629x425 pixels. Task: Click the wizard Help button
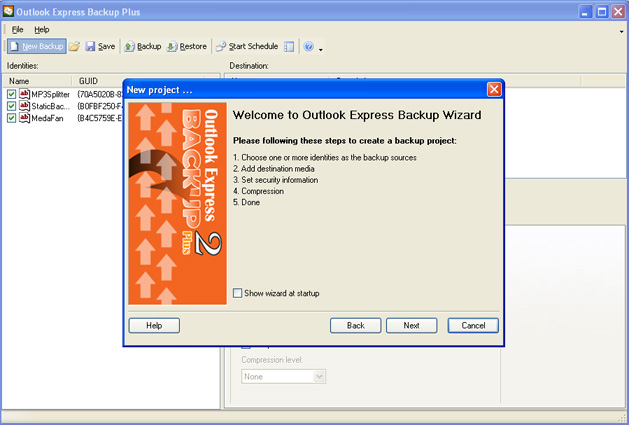point(154,325)
